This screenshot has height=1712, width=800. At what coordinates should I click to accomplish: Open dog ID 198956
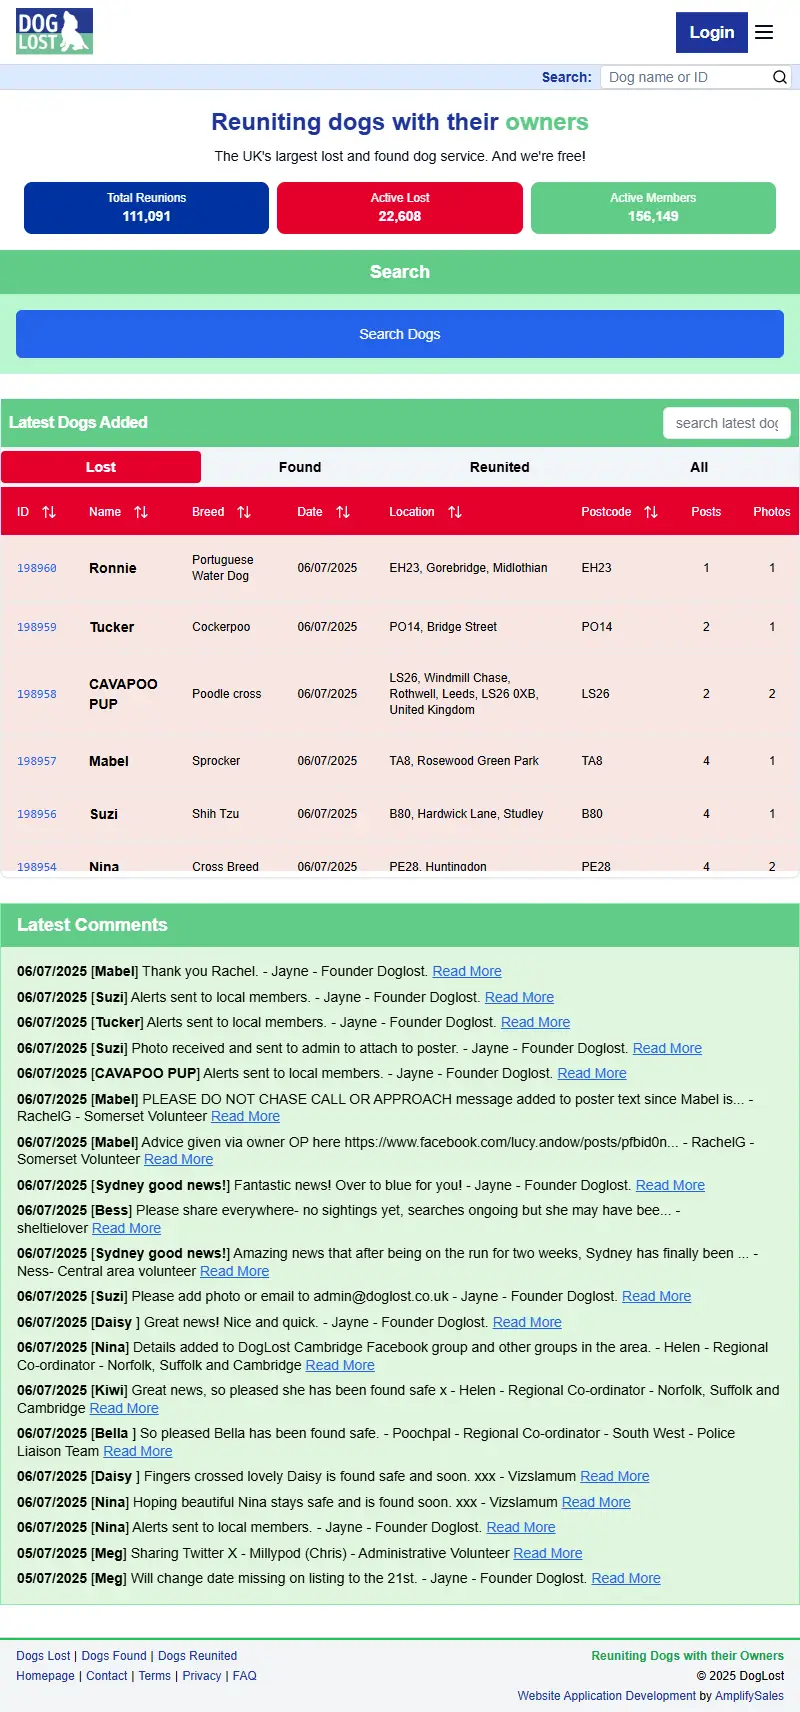coord(37,814)
